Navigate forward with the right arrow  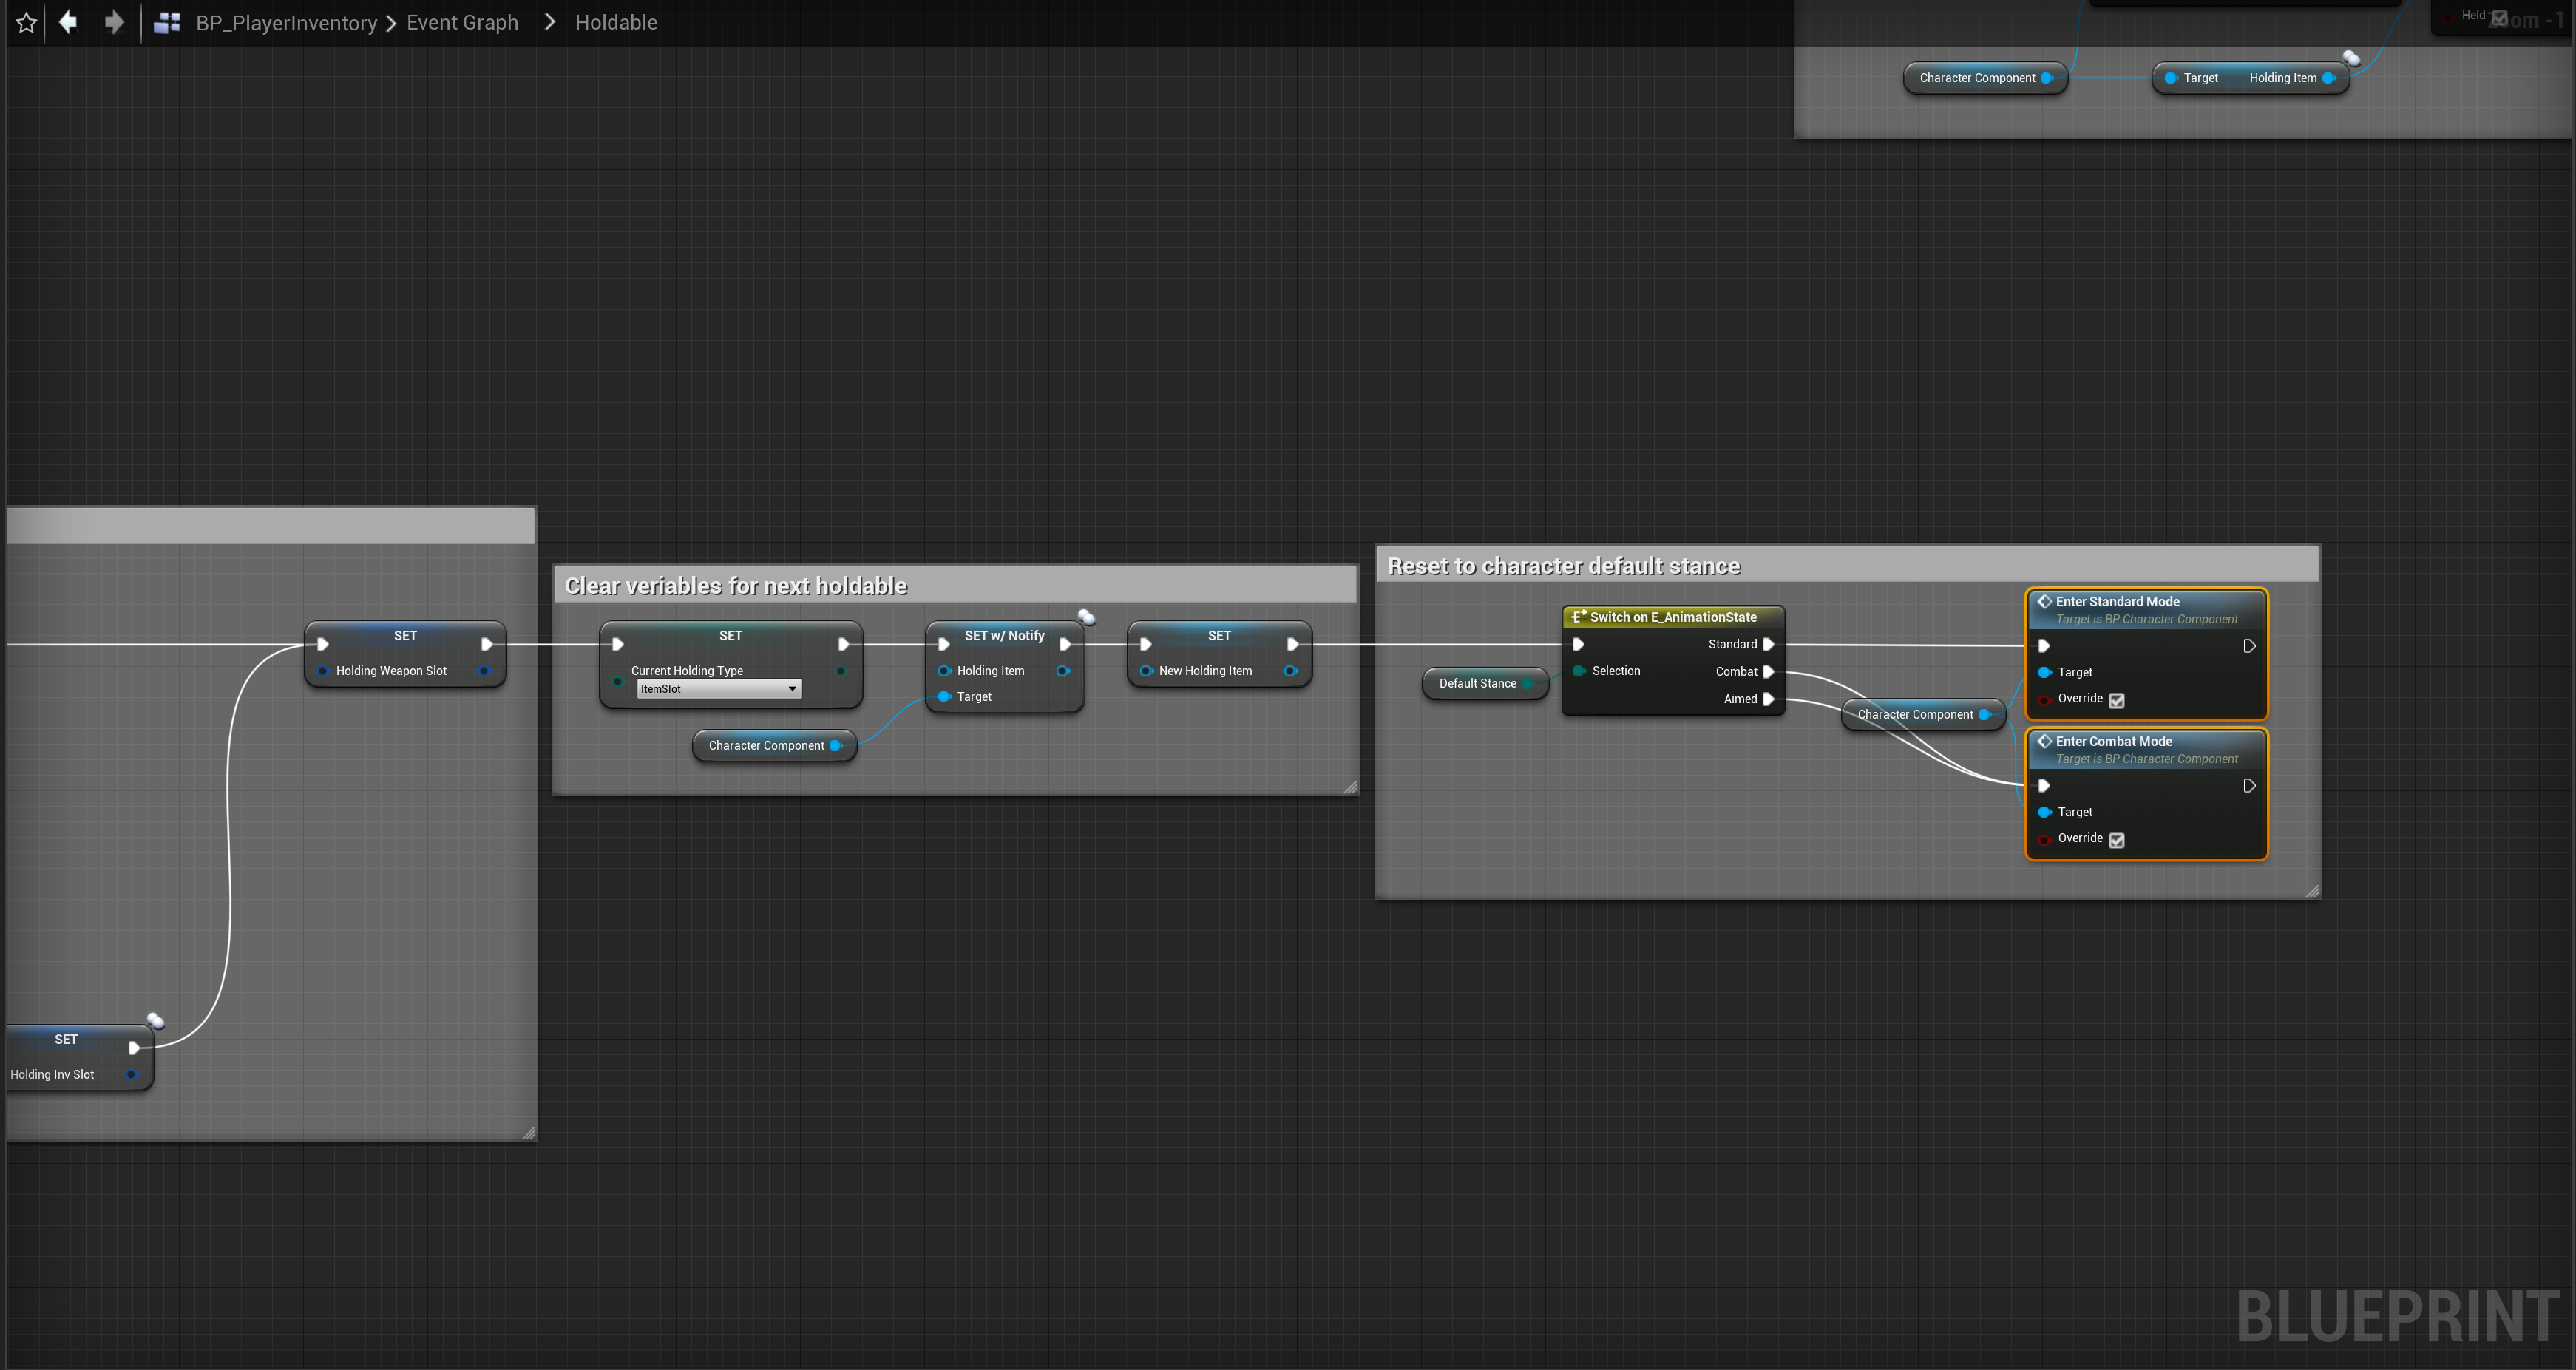114,22
